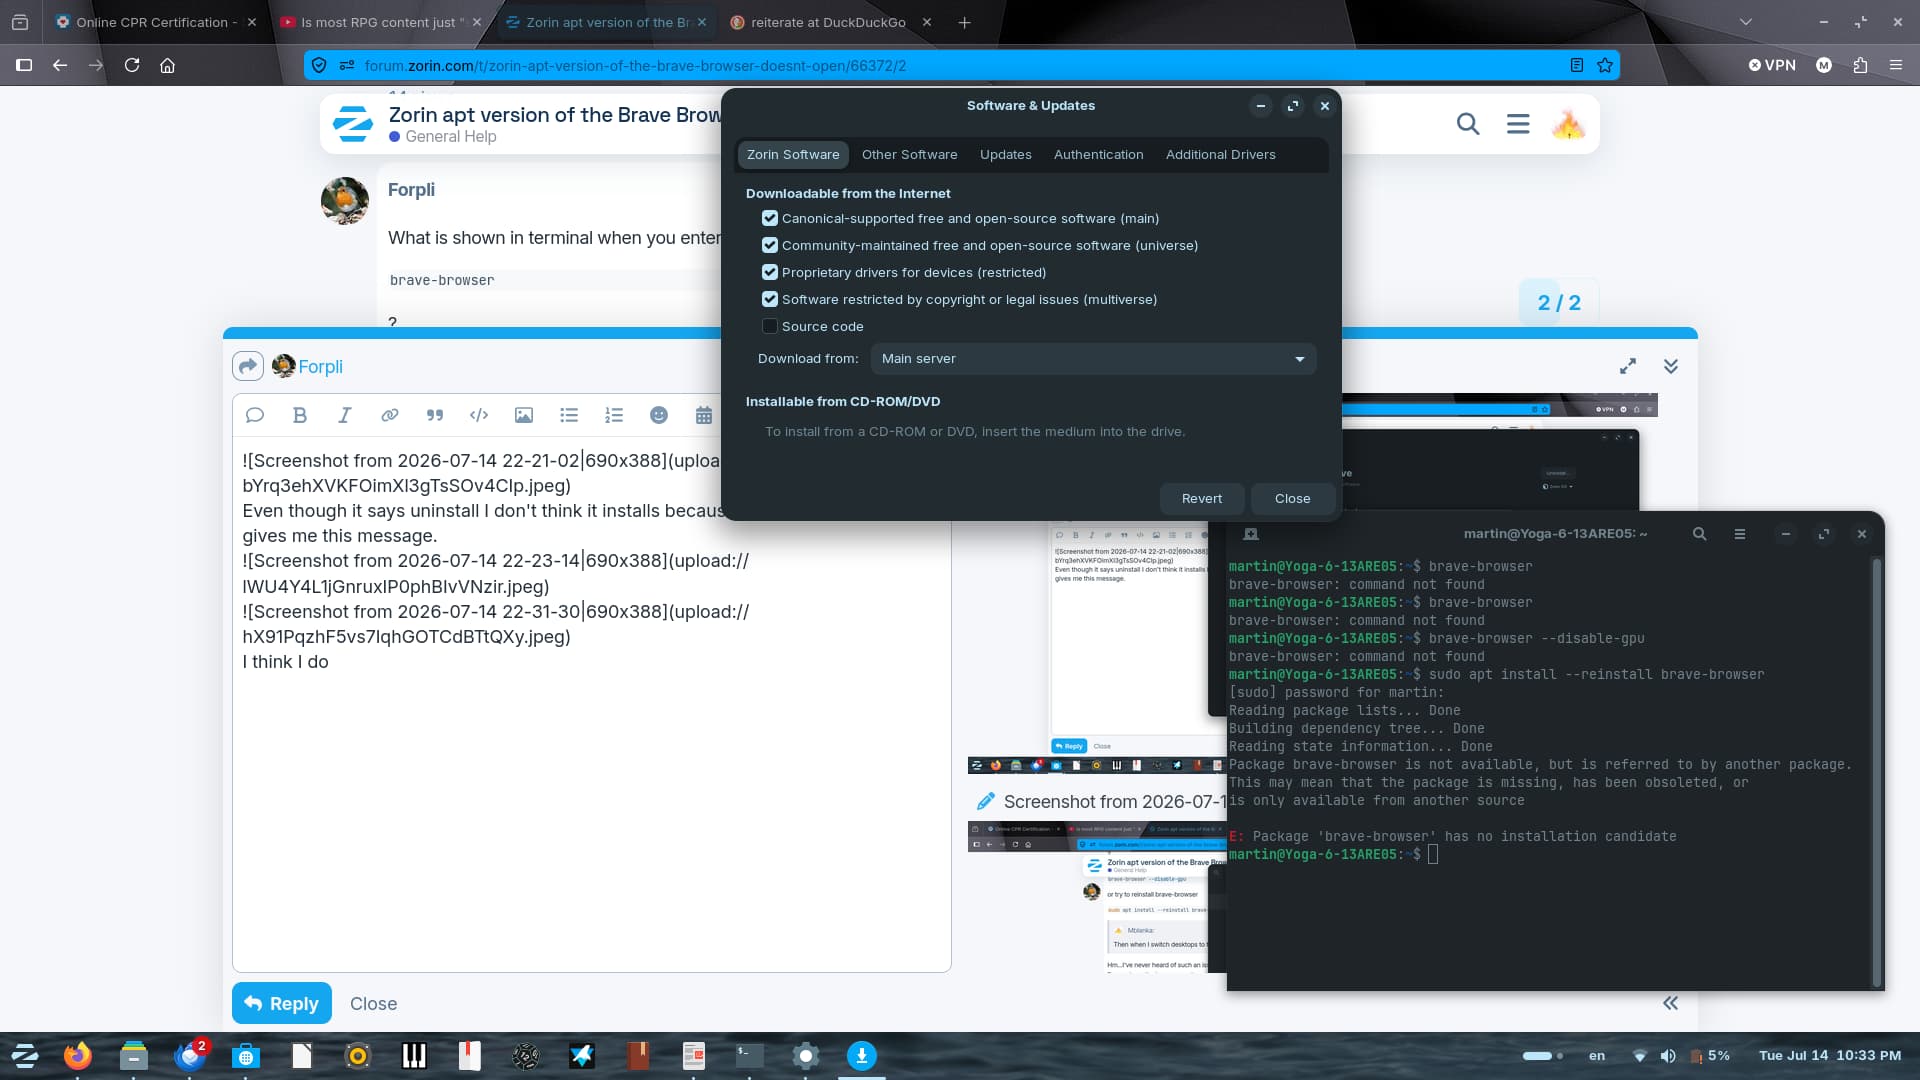Open reader view icon in address bar
1920x1080 pixels.
coord(1577,65)
